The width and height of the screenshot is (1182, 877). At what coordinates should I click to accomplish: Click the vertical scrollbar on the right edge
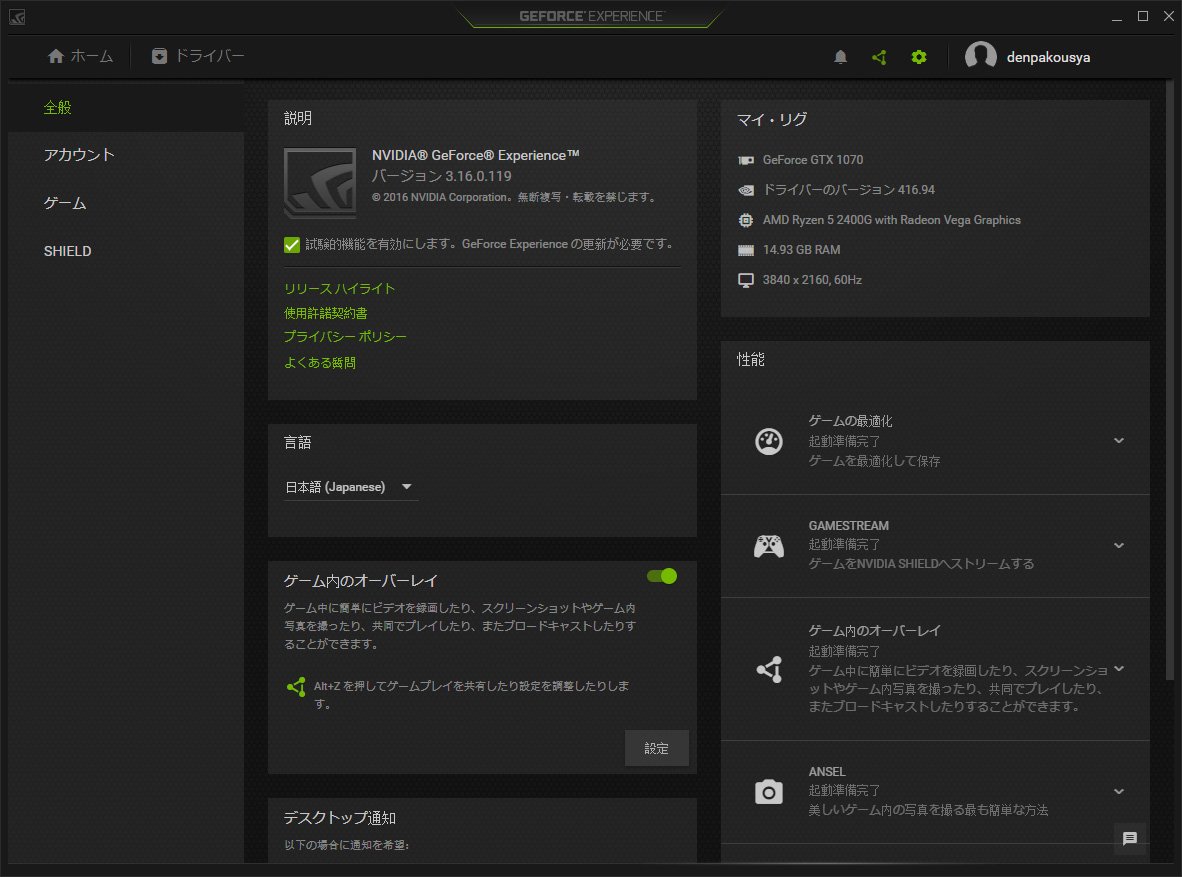click(x=1170, y=381)
